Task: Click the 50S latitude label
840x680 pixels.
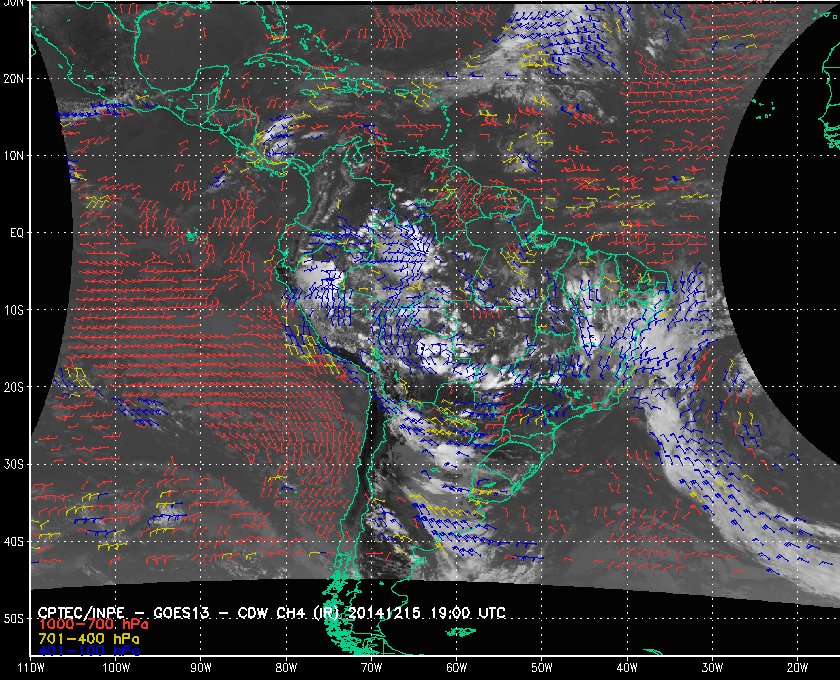Action: coord(13,618)
